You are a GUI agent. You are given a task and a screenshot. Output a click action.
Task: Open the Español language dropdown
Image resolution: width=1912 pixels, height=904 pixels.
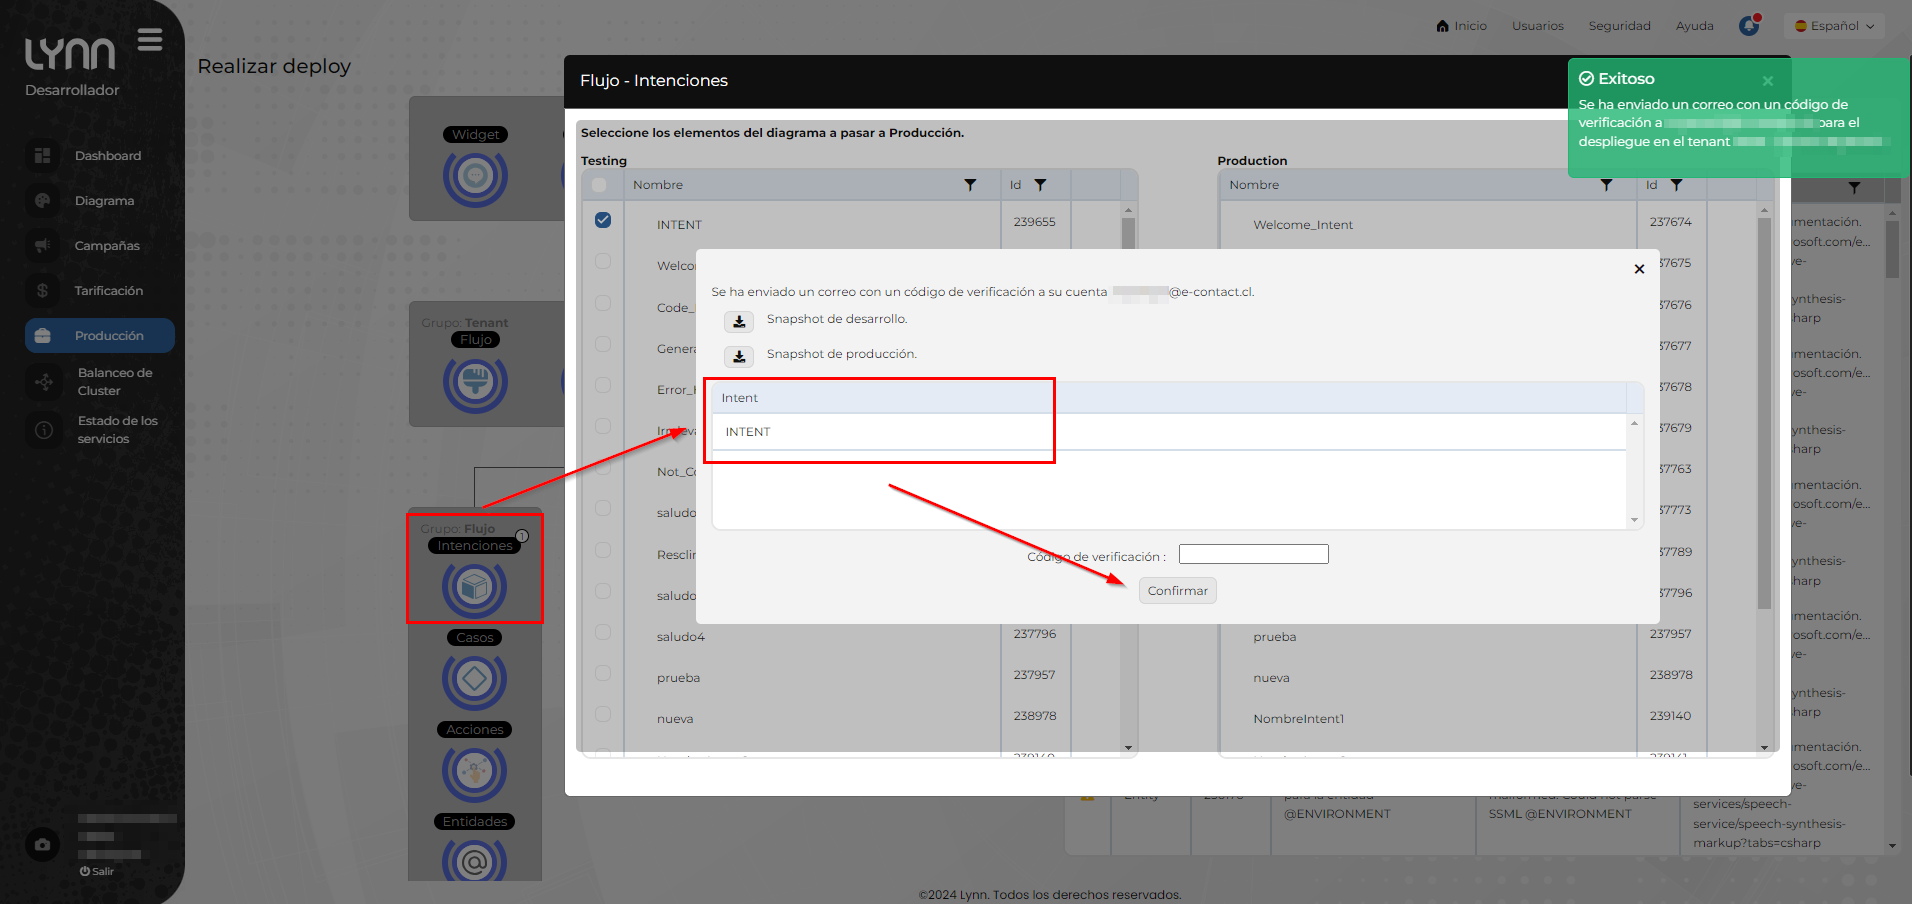[1834, 26]
